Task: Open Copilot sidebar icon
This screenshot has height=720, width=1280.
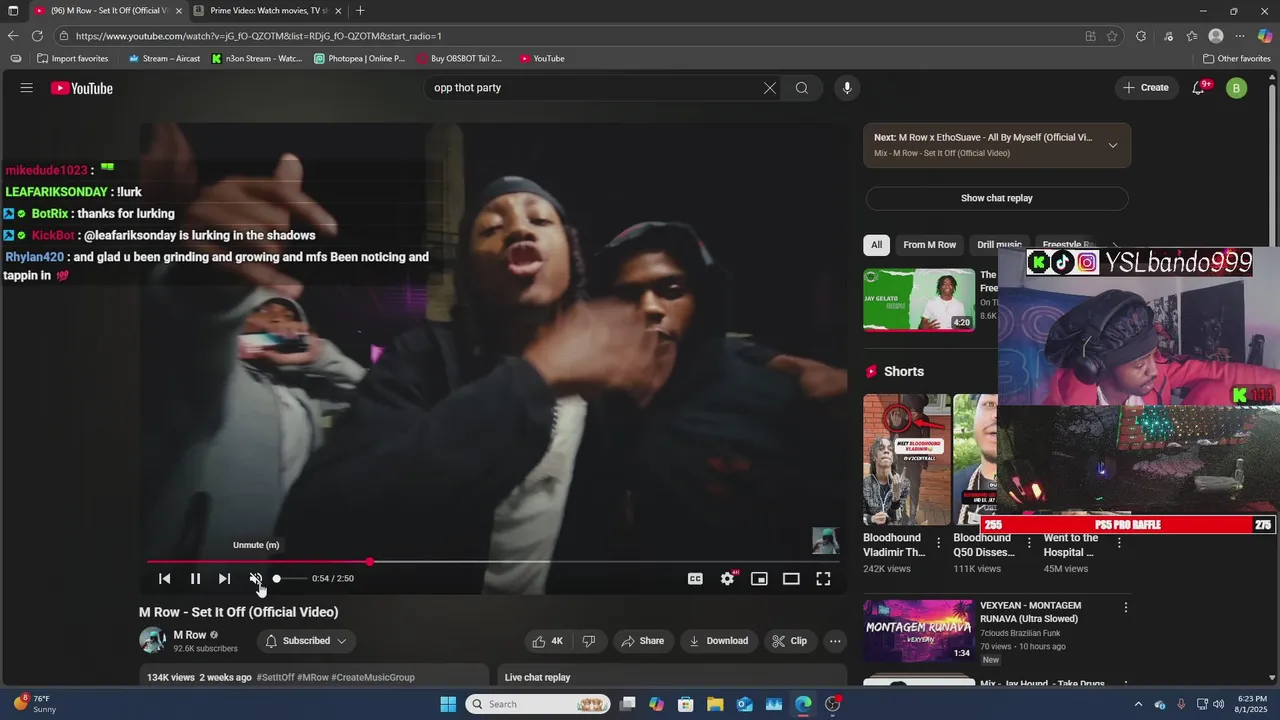Action: point(1265,36)
